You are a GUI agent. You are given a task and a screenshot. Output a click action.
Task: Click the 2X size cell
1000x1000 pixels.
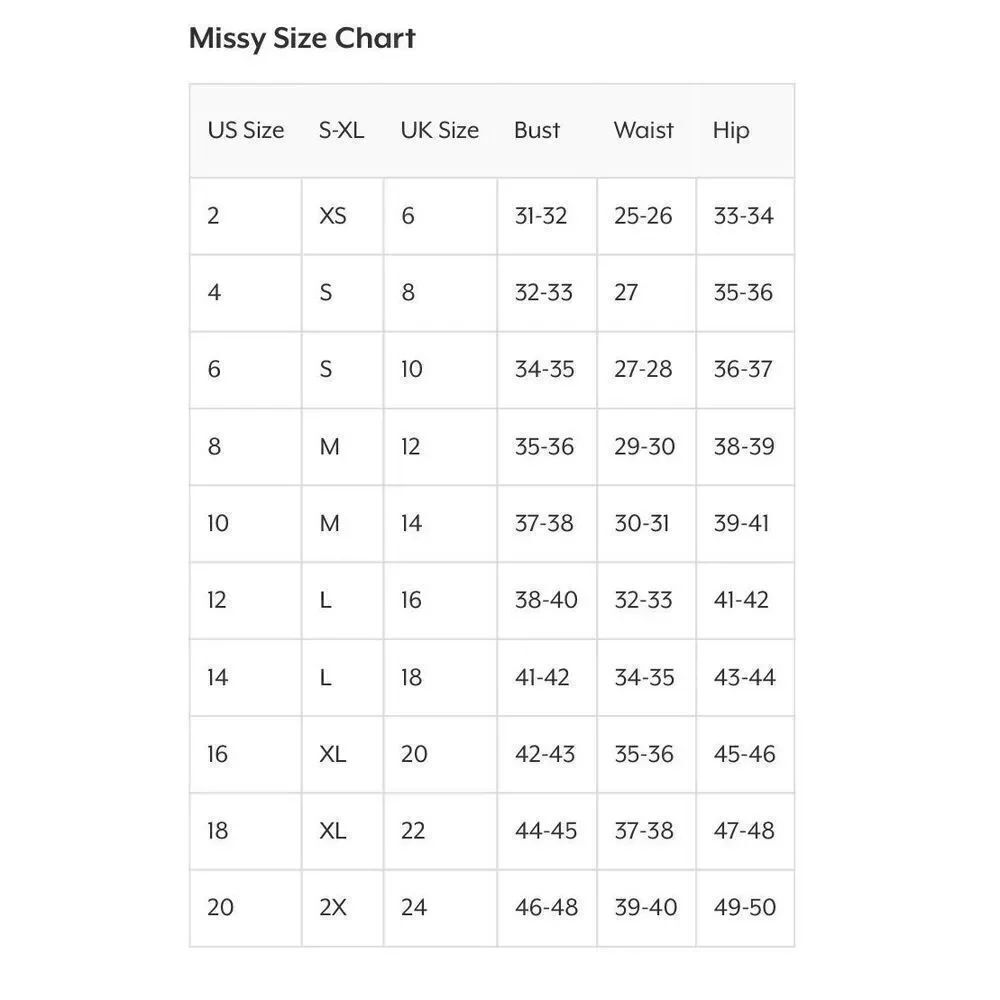coord(333,907)
